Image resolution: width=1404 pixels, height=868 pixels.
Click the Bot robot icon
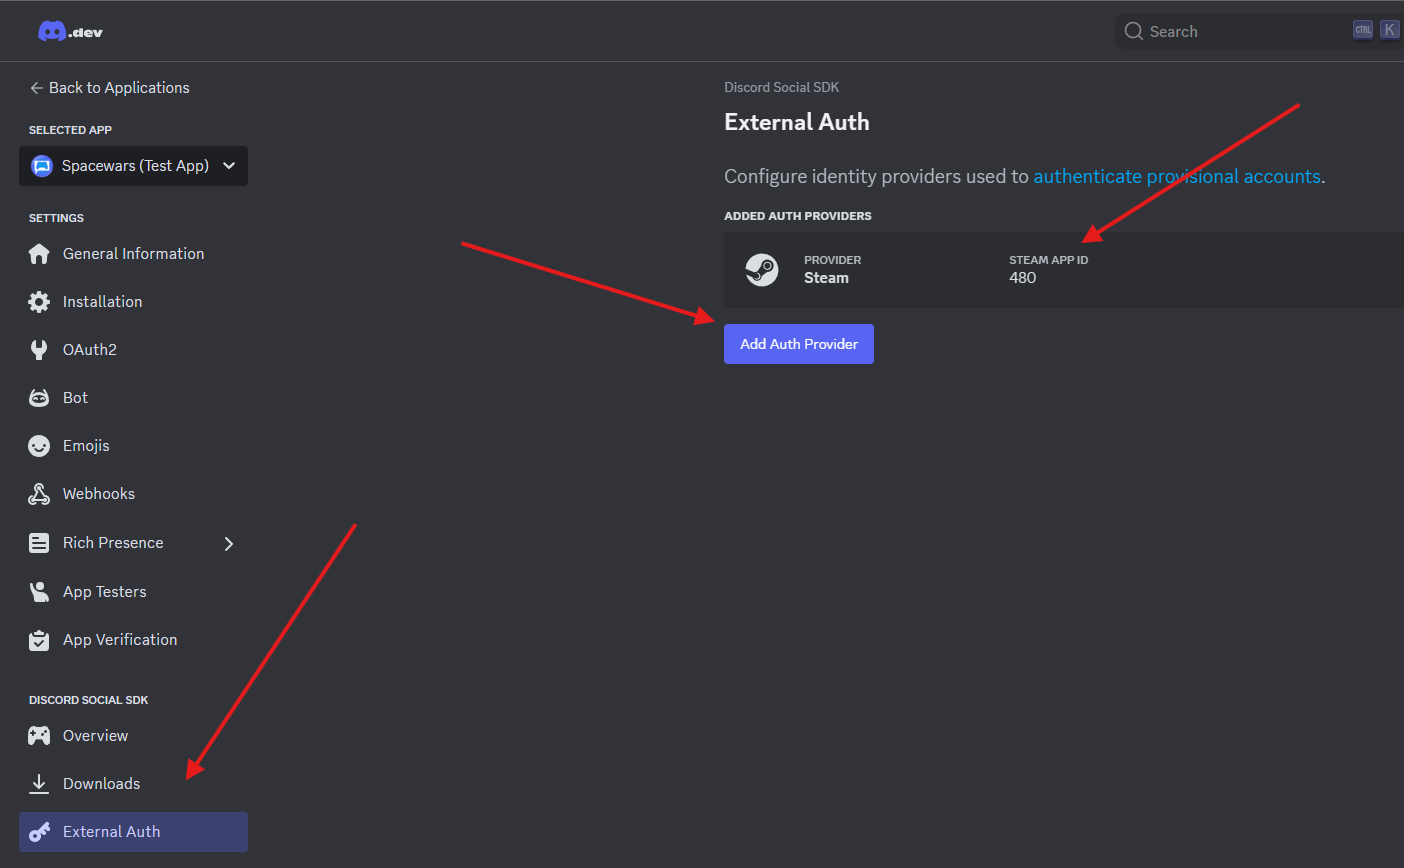[39, 398]
